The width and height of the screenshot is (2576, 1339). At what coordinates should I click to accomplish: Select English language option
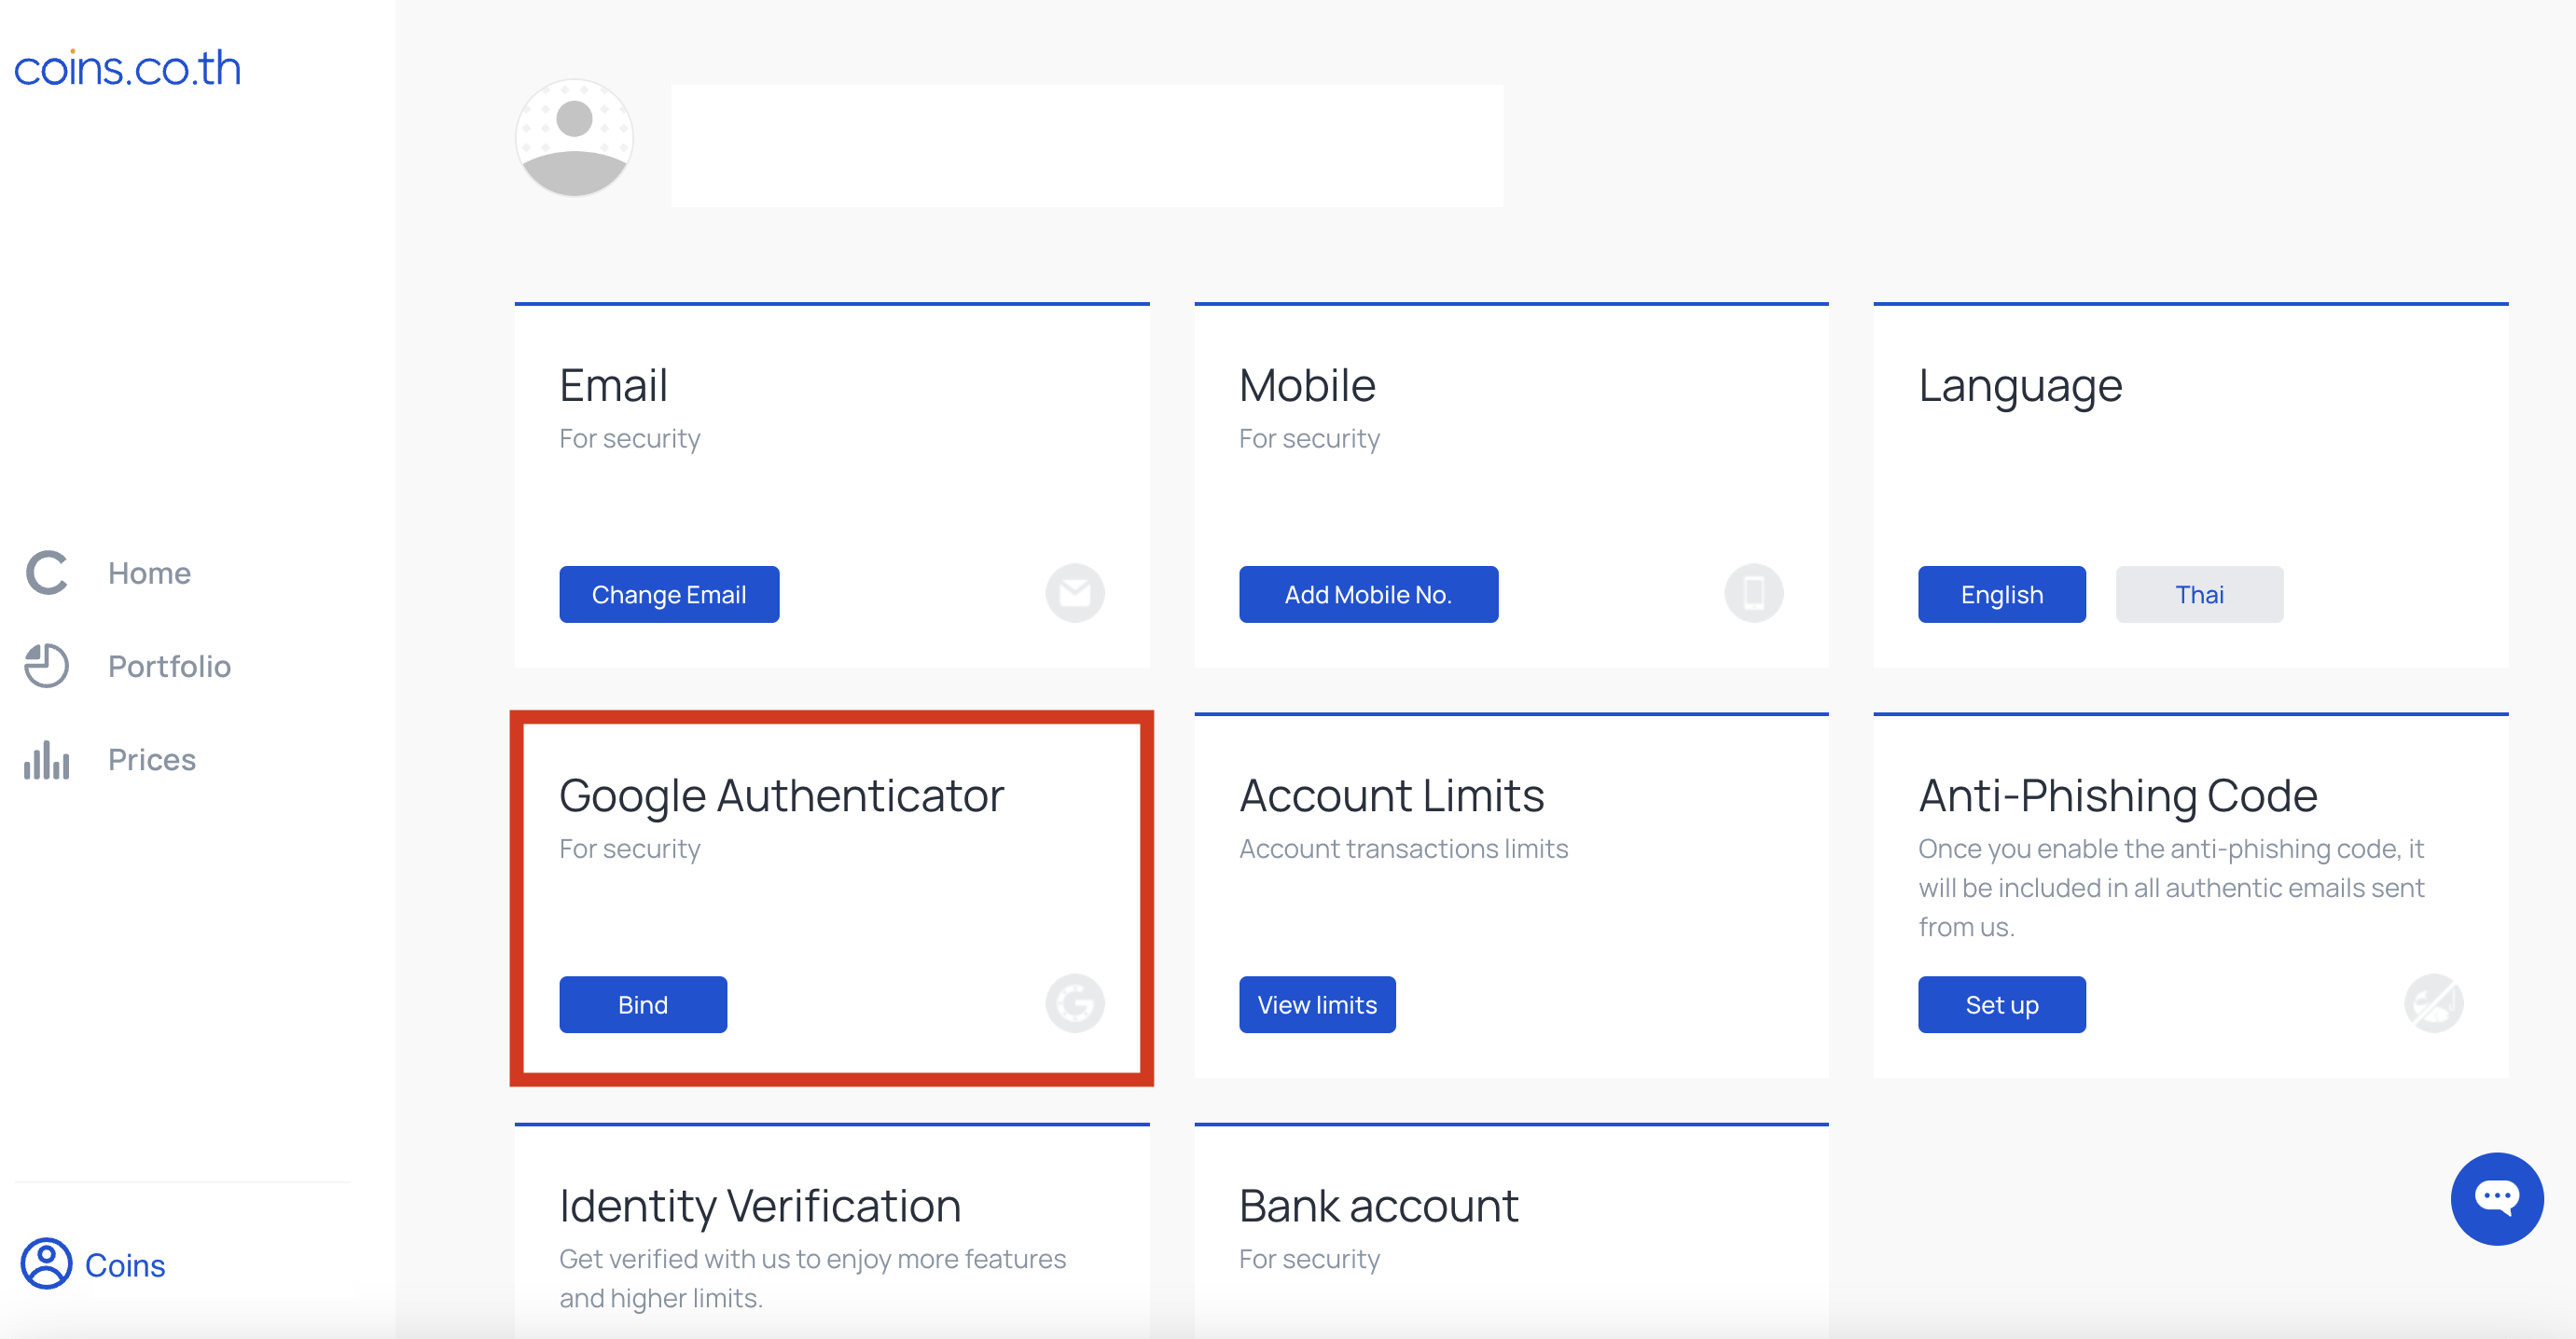2001,594
